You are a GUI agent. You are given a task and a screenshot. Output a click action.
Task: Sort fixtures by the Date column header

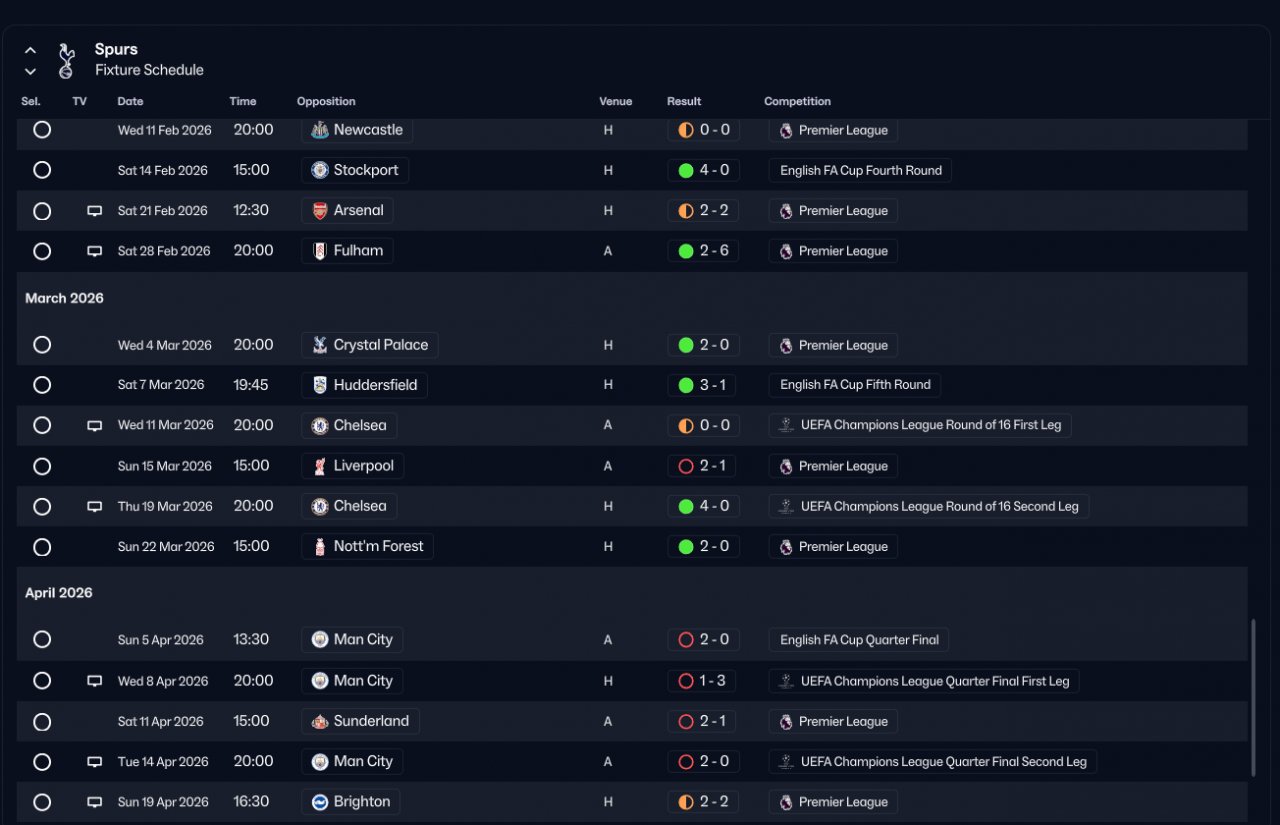click(x=130, y=101)
